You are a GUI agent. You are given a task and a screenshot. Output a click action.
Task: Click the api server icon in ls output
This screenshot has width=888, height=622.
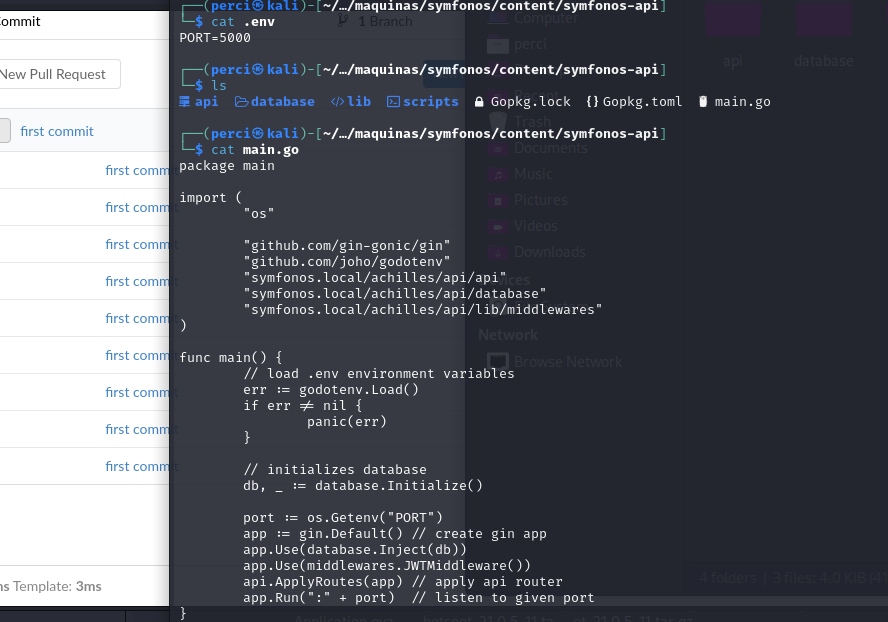pos(185,102)
